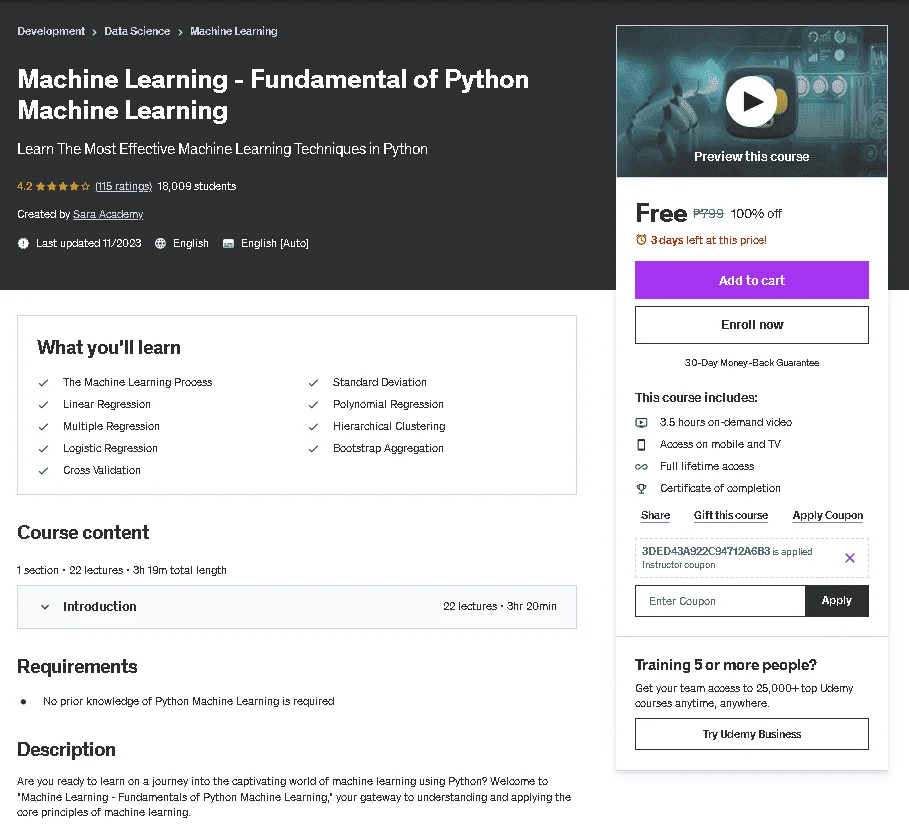909x831 pixels.
Task: Click the Full lifetime access text
Action: tap(707, 466)
